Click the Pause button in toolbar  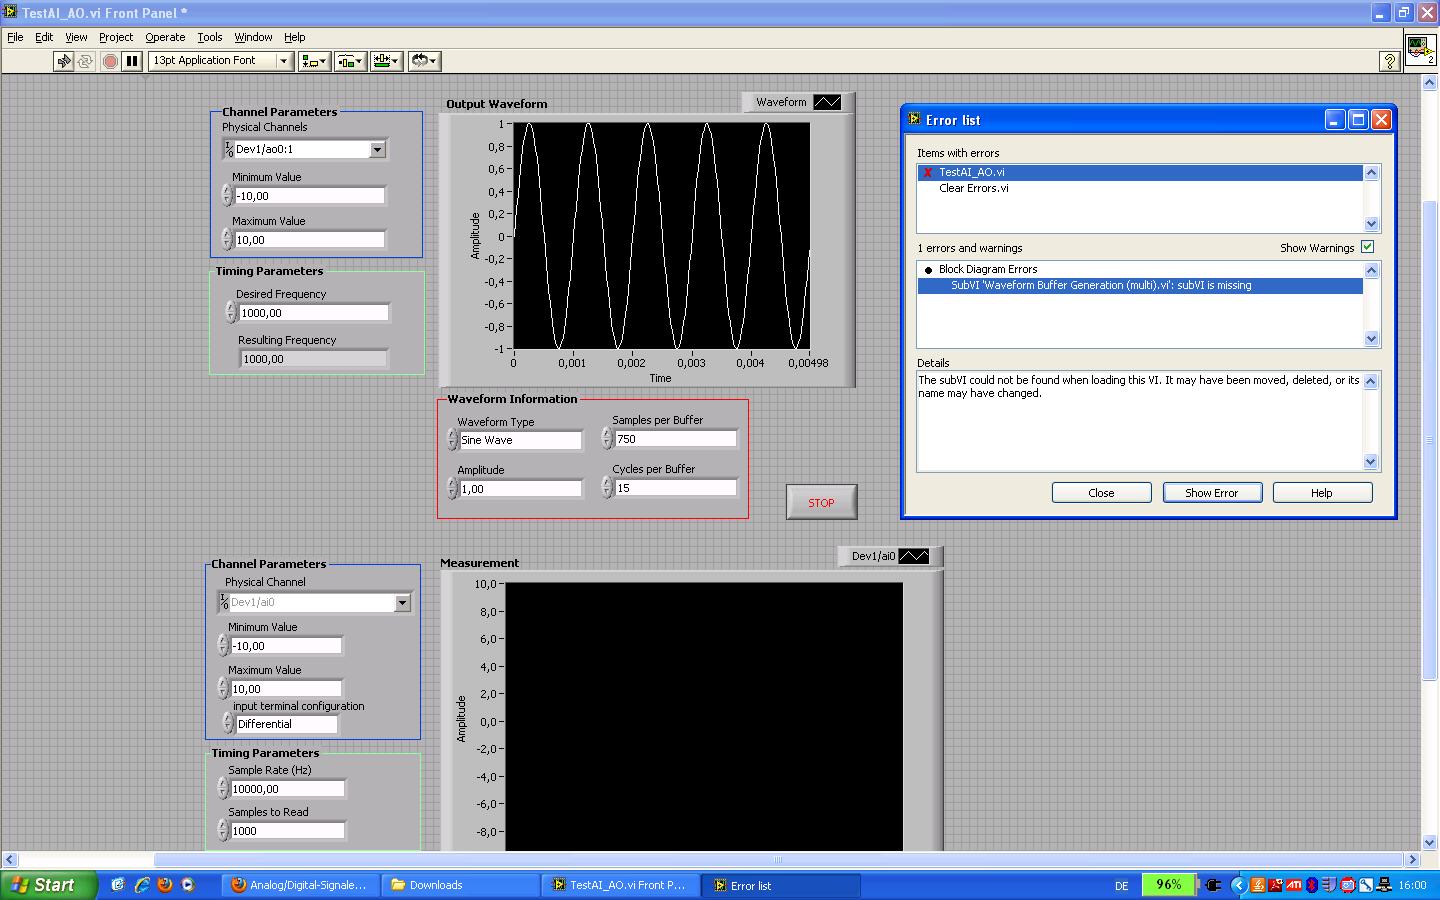[x=132, y=61]
